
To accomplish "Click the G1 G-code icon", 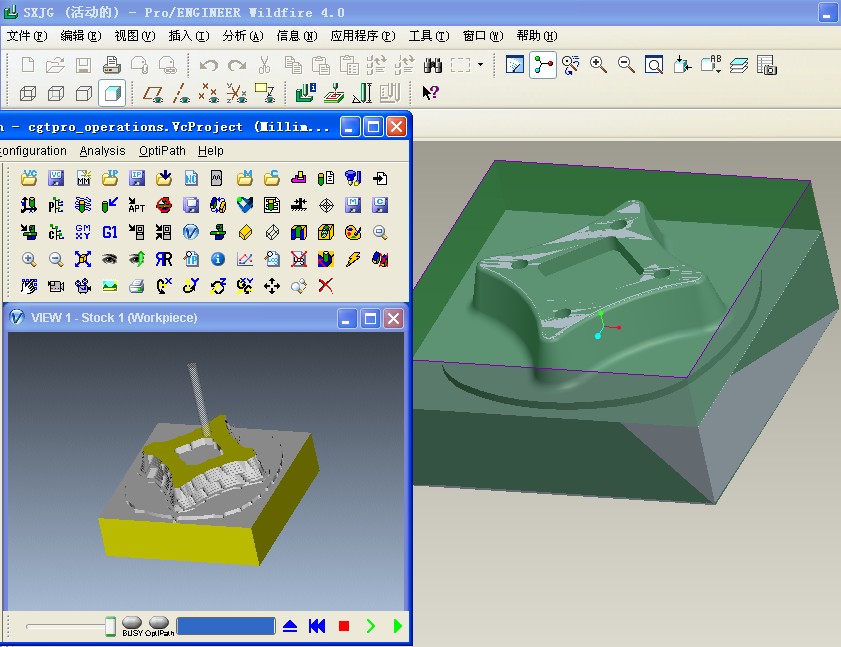I will (x=110, y=232).
